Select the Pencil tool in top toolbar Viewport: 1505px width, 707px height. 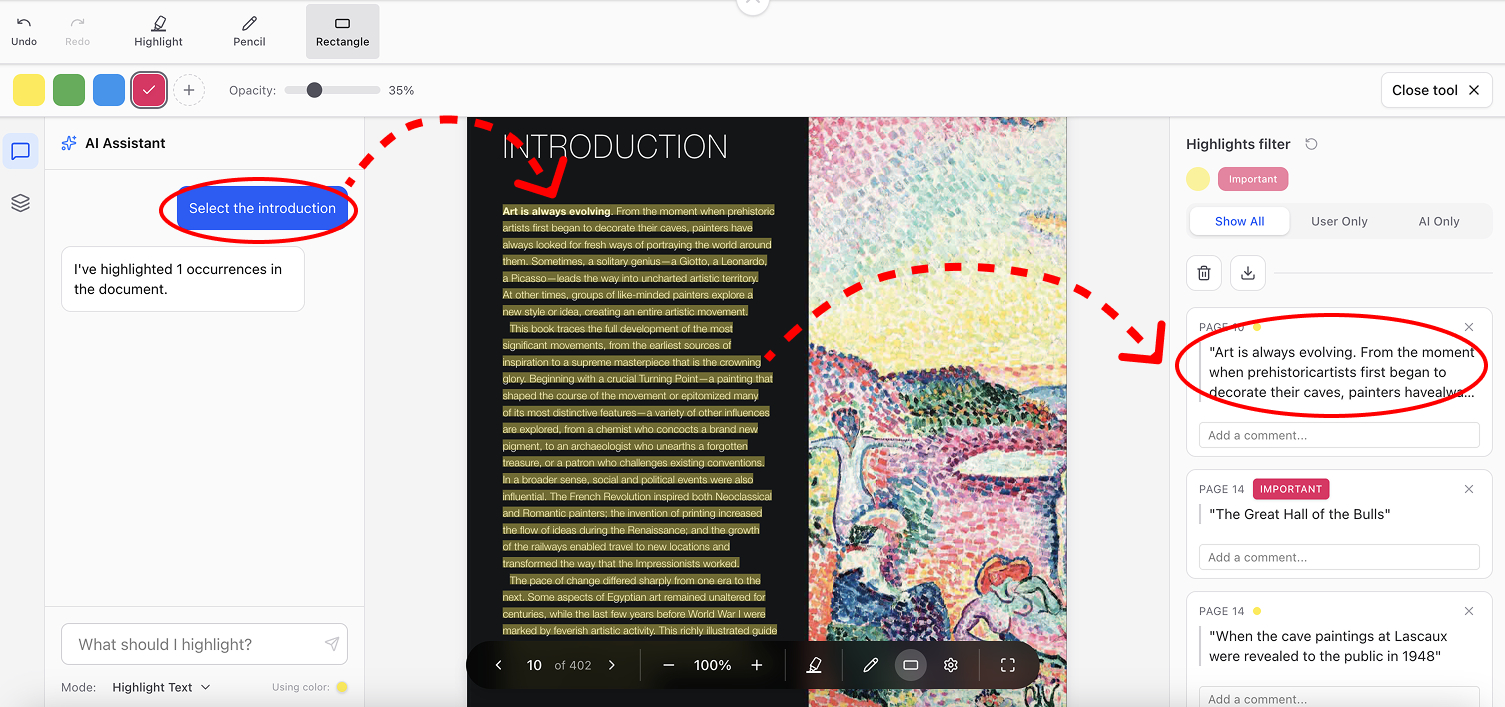[x=249, y=31]
